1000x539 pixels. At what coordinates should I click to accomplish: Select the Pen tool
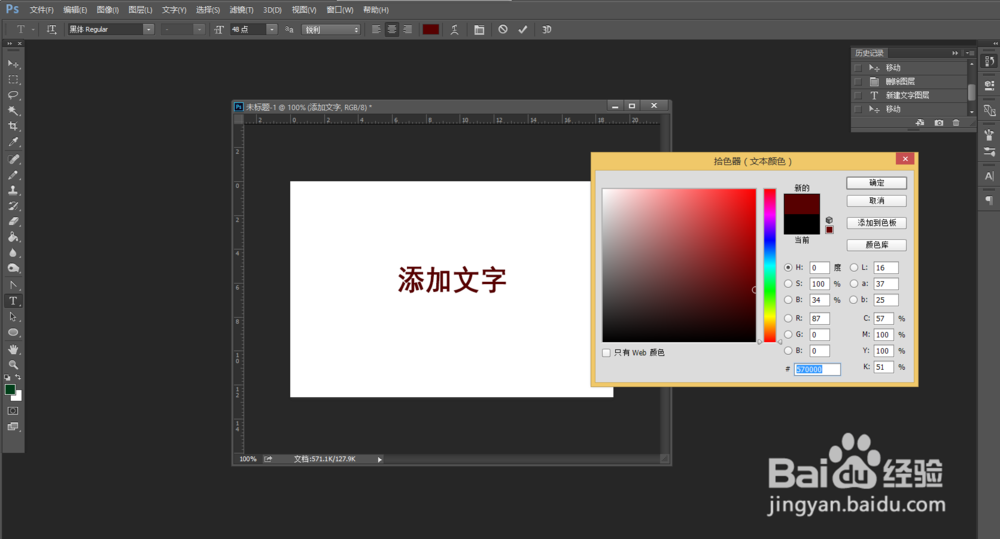coord(13,285)
